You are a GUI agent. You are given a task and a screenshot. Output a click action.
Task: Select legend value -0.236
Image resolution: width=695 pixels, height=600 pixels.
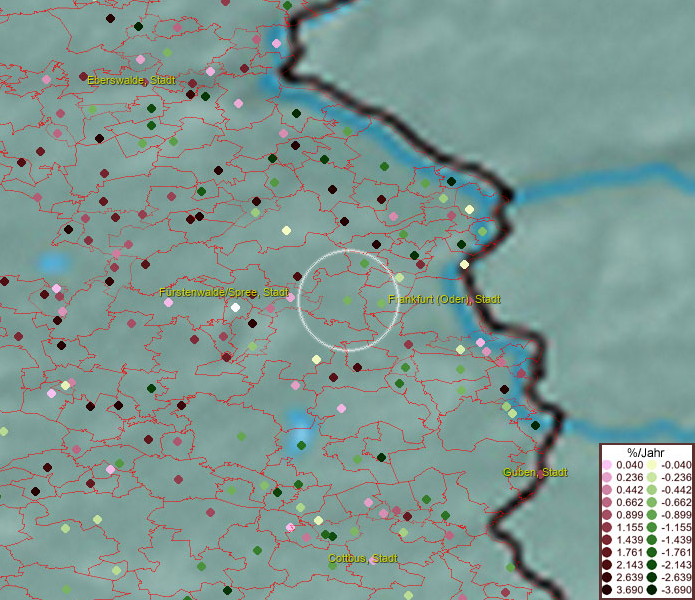[676, 477]
